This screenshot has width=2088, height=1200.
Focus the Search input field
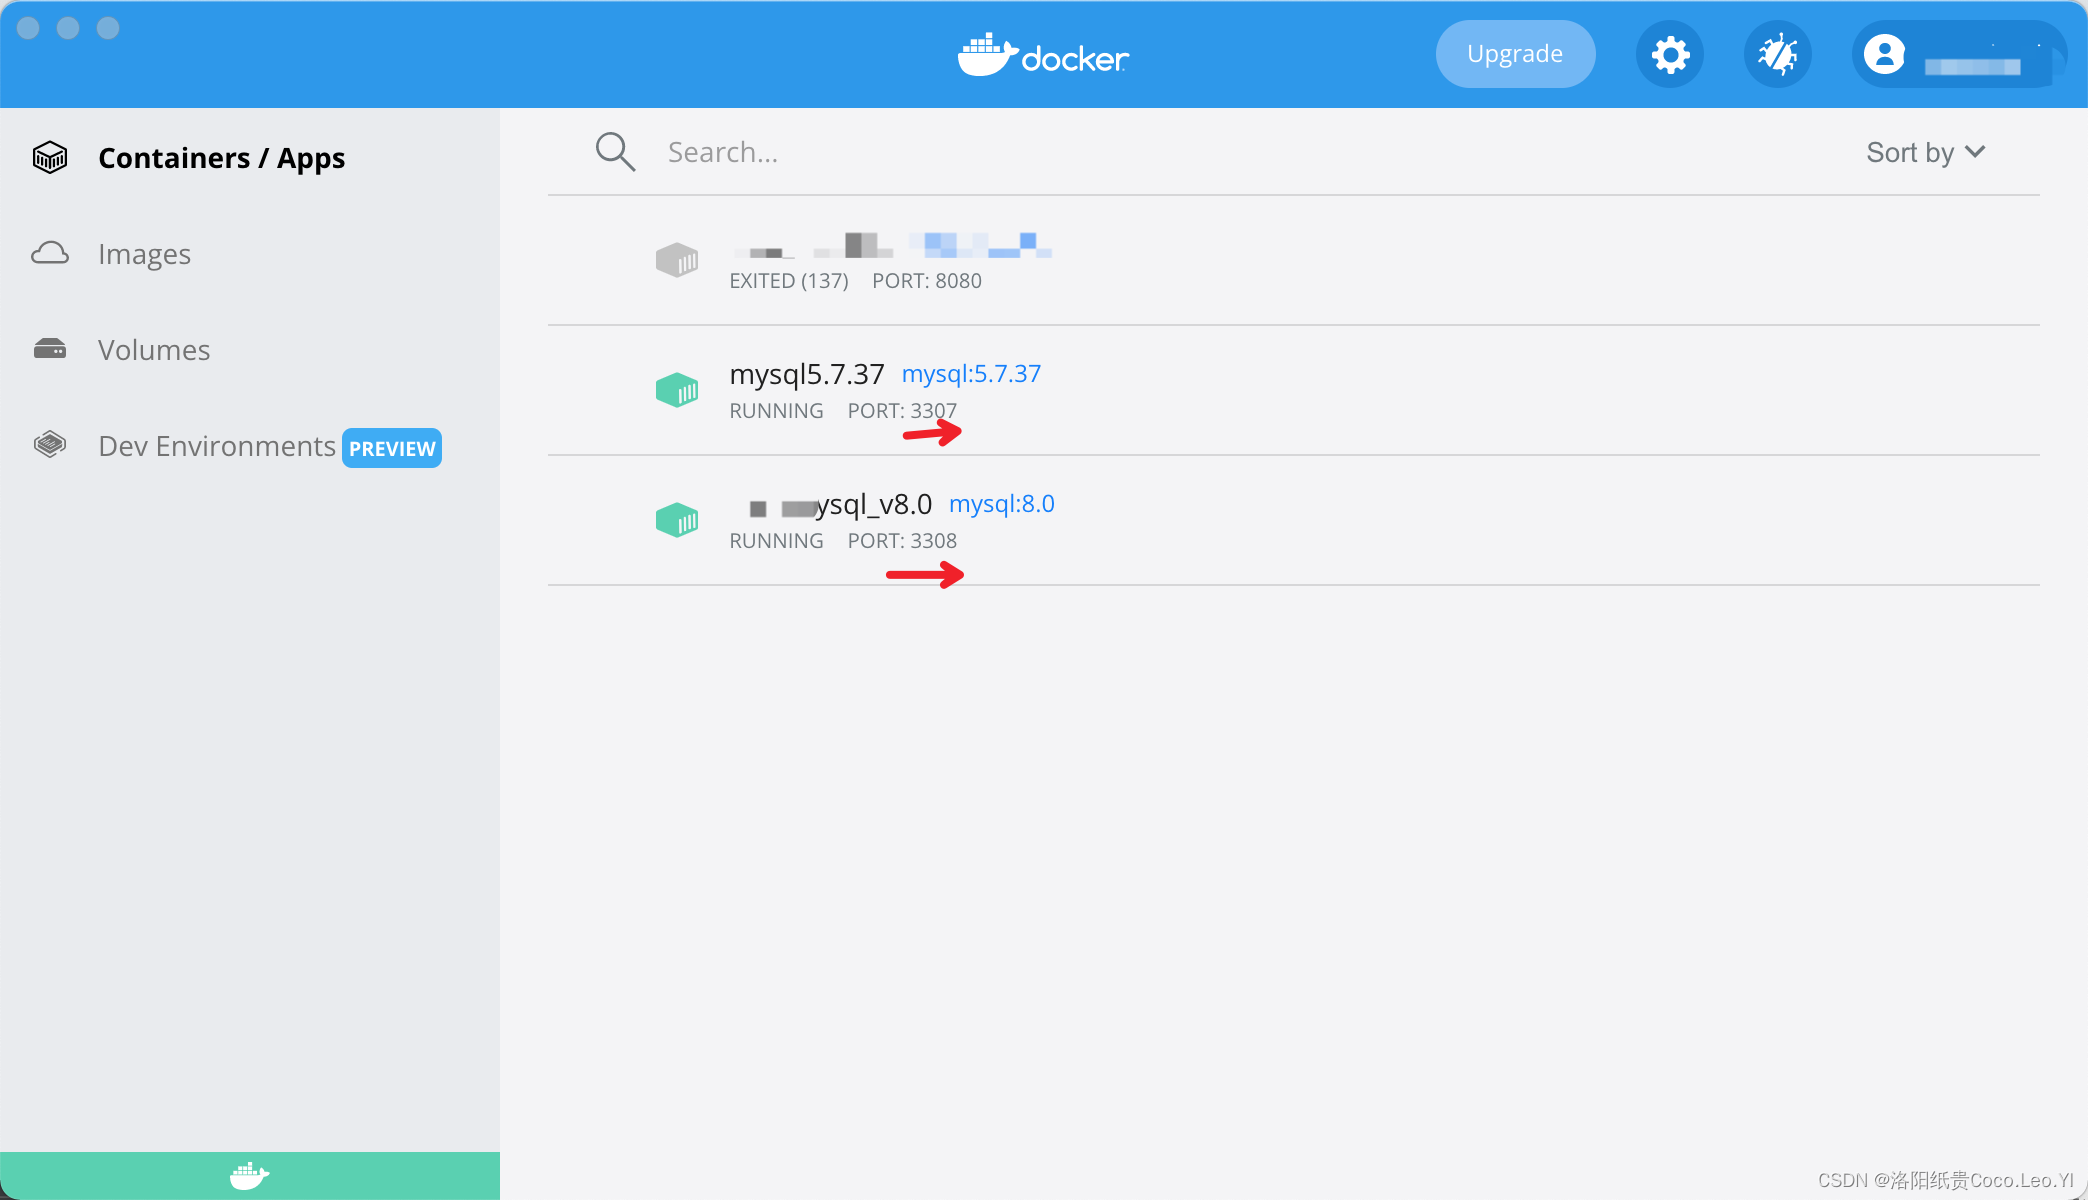[1240, 152]
